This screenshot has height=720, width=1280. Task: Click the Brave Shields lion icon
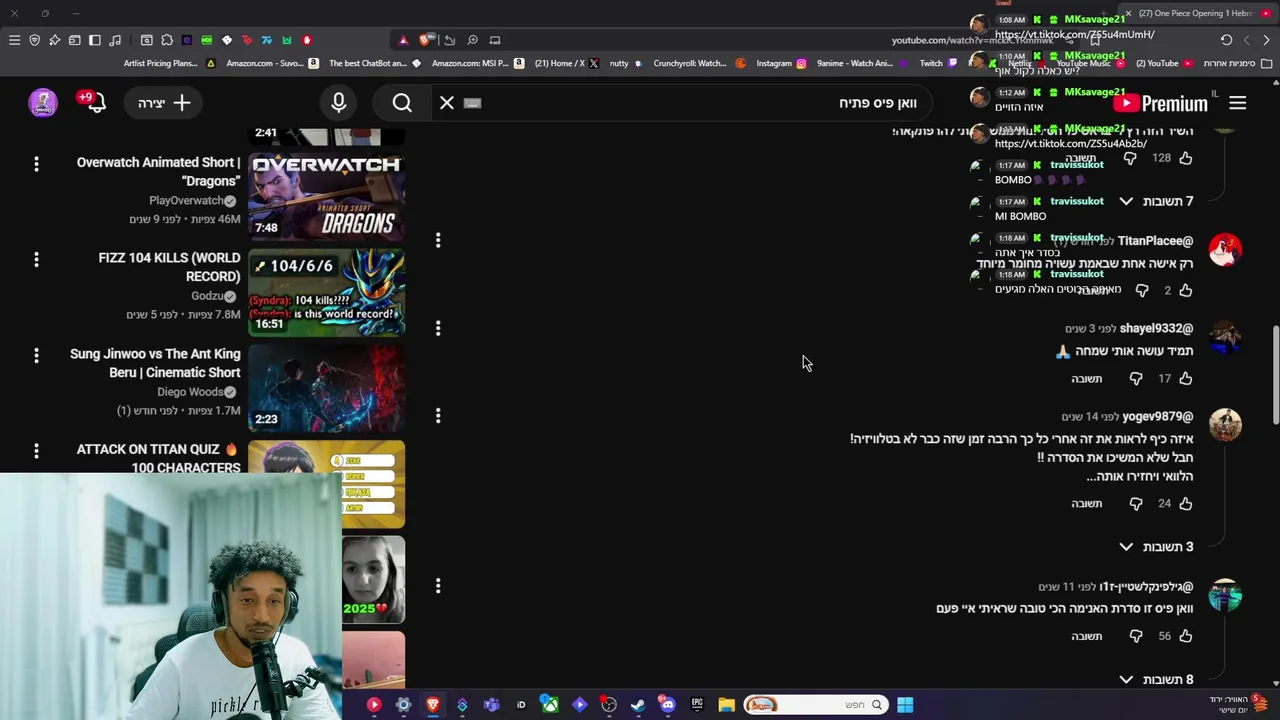[427, 40]
